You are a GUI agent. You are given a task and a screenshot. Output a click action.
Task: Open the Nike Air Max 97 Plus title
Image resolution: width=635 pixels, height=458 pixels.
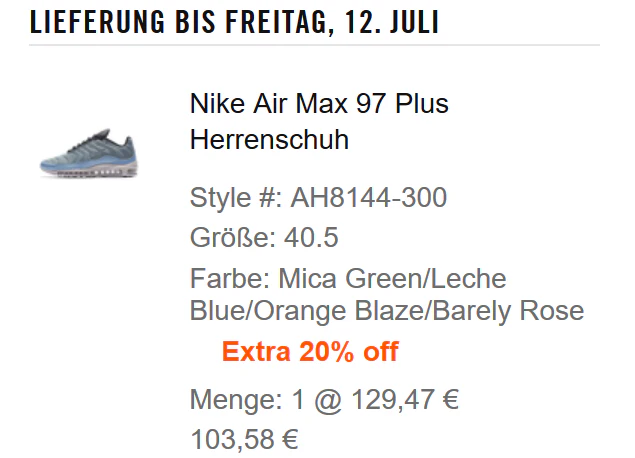(319, 103)
